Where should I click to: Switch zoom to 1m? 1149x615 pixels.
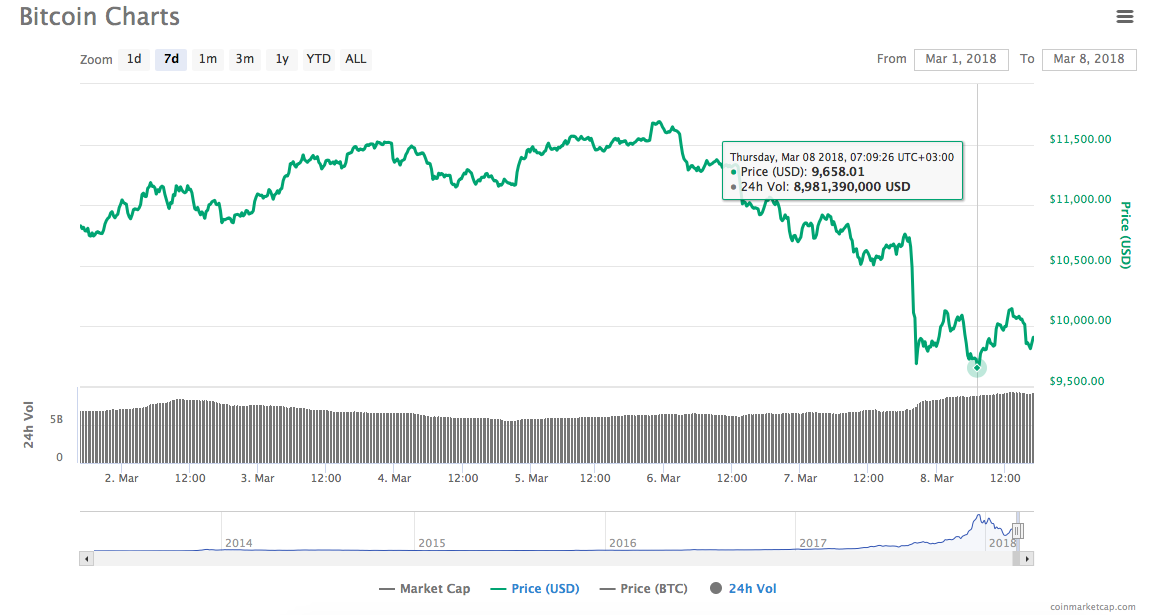(x=208, y=59)
